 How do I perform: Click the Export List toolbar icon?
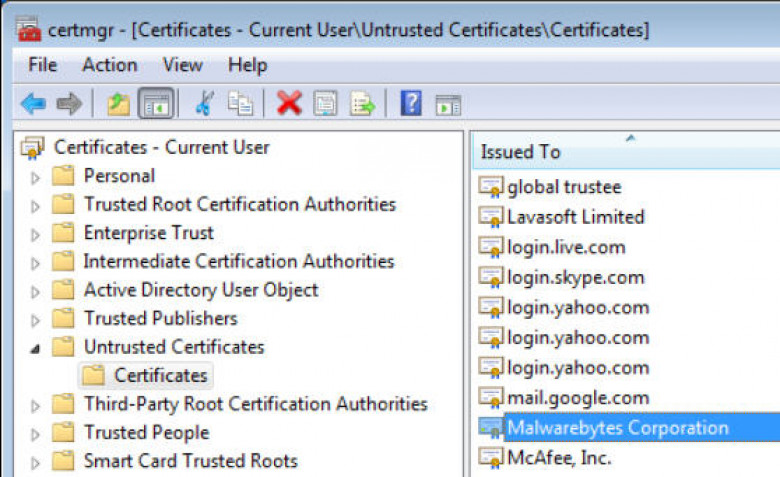(x=362, y=103)
